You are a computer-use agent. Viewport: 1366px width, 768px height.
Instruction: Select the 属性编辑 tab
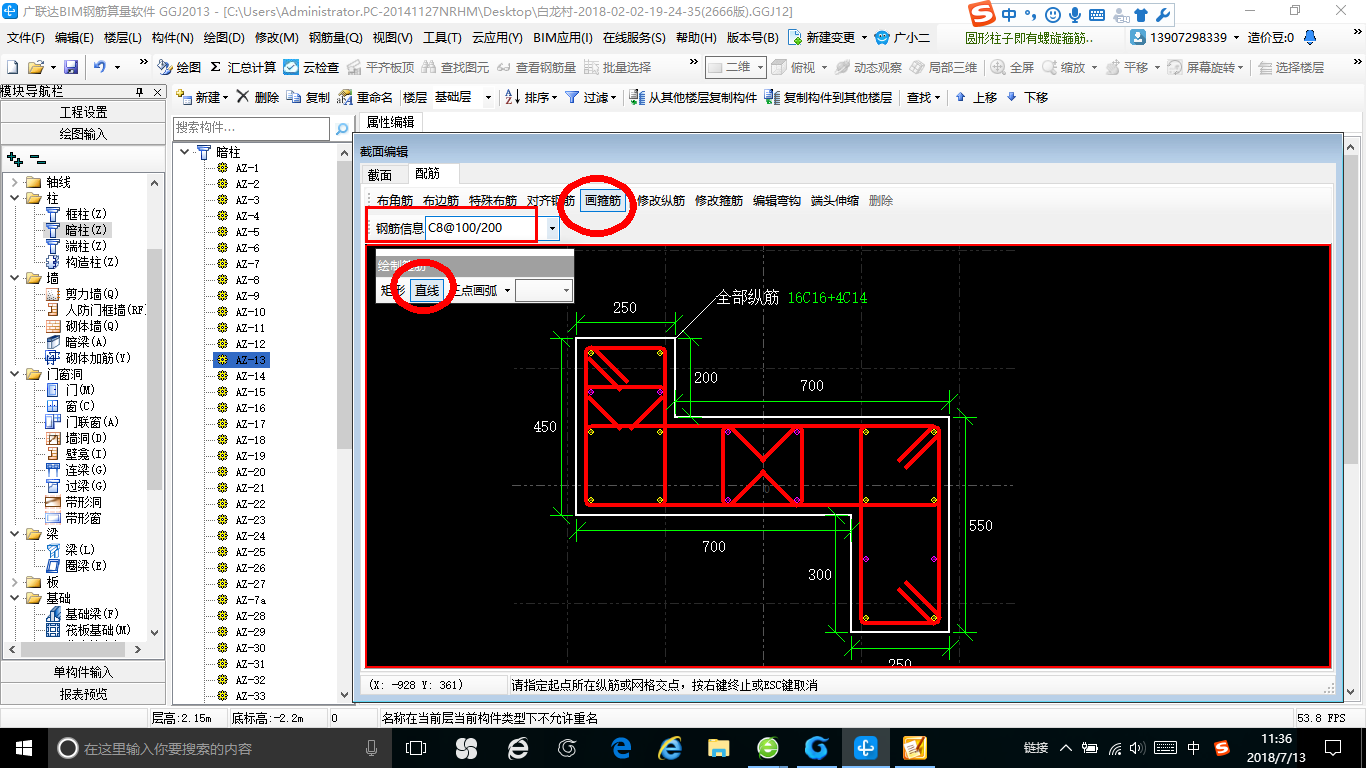click(390, 122)
